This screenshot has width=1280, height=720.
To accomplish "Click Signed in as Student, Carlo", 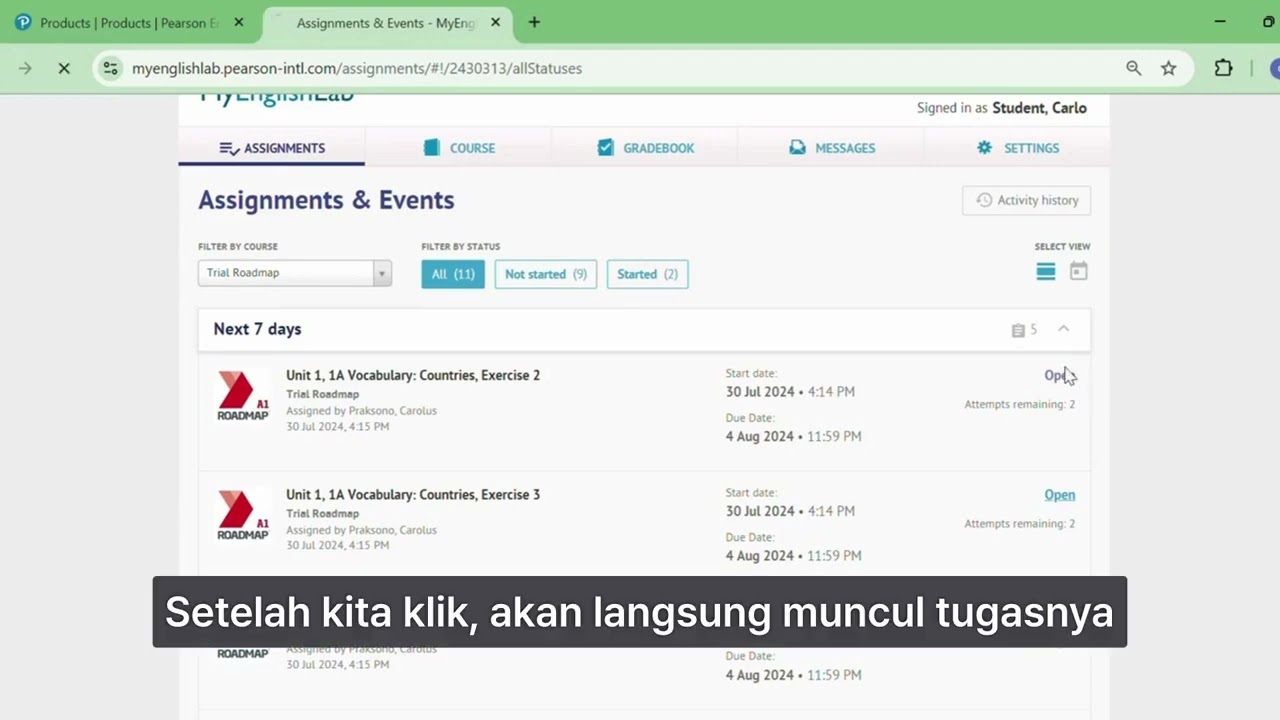I will click(1002, 108).
